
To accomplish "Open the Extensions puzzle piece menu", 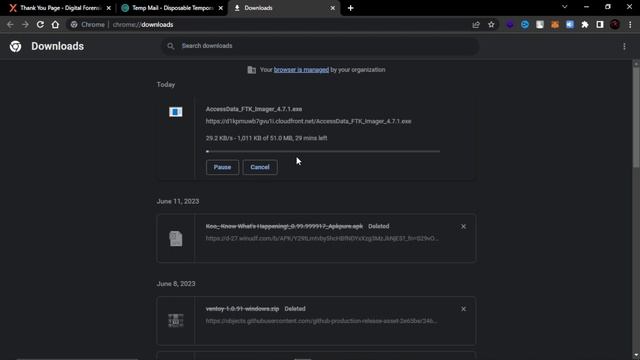I will click(x=584, y=25).
